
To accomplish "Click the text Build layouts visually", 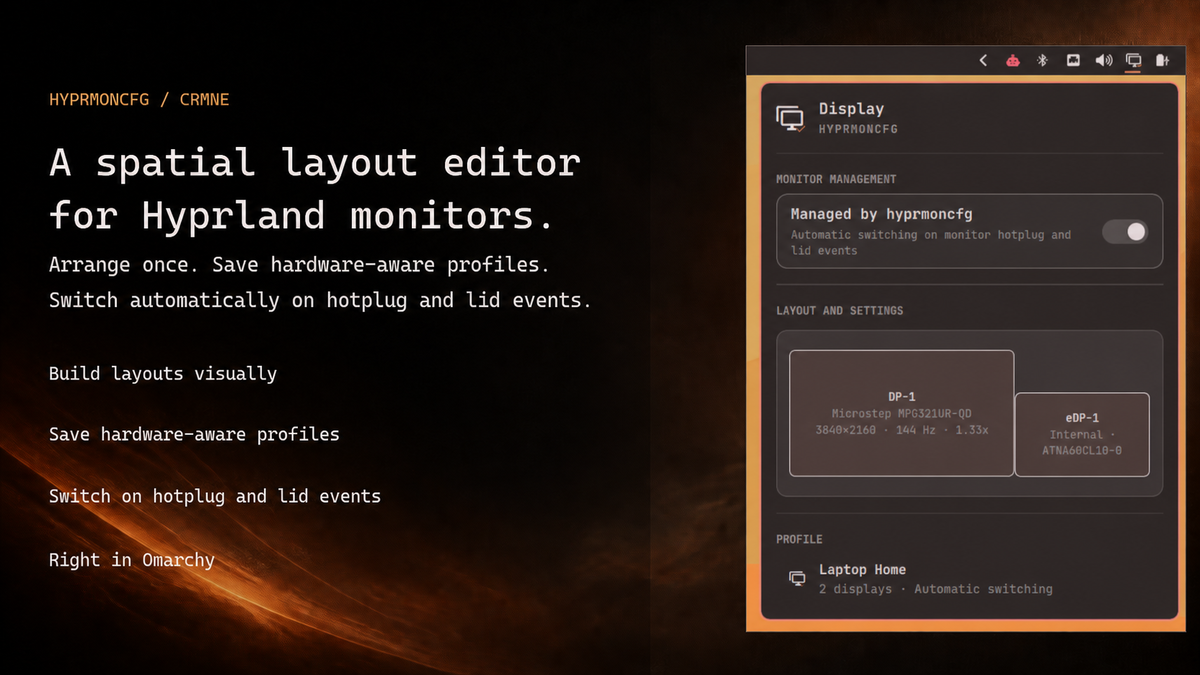I will click(163, 374).
